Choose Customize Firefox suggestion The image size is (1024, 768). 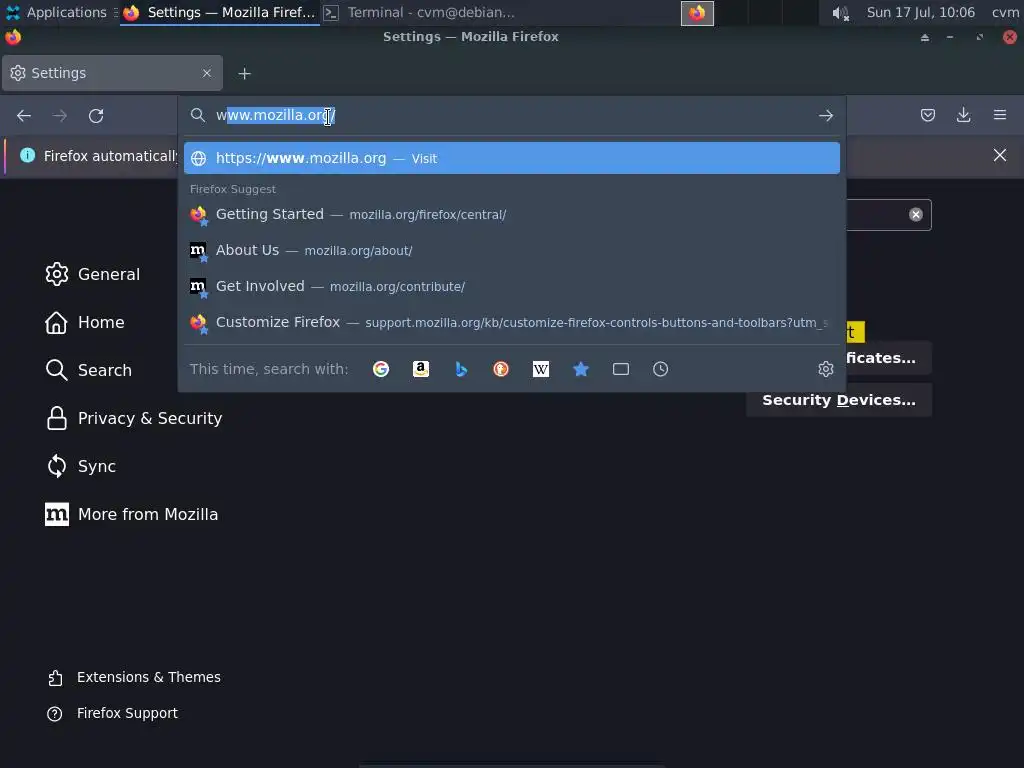(511, 322)
